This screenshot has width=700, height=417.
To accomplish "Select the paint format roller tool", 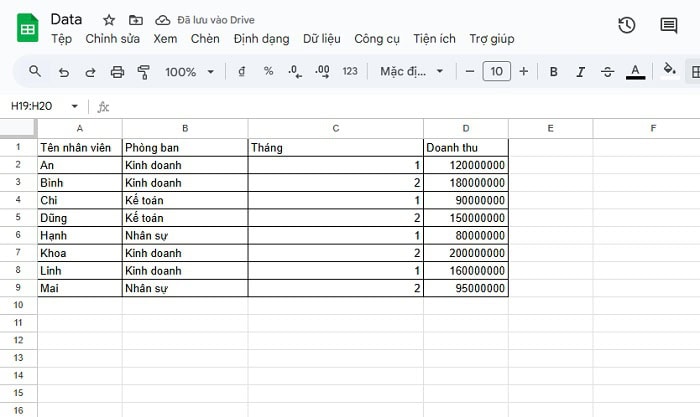I will coord(143,72).
